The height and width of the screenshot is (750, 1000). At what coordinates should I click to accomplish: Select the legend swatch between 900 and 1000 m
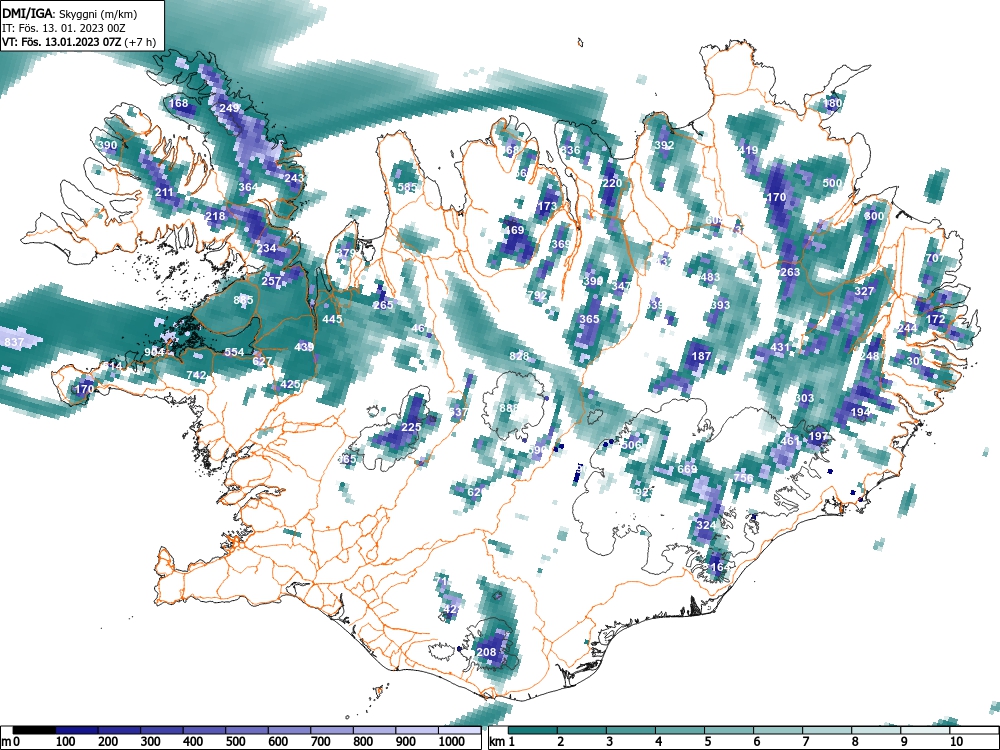(x=416, y=730)
